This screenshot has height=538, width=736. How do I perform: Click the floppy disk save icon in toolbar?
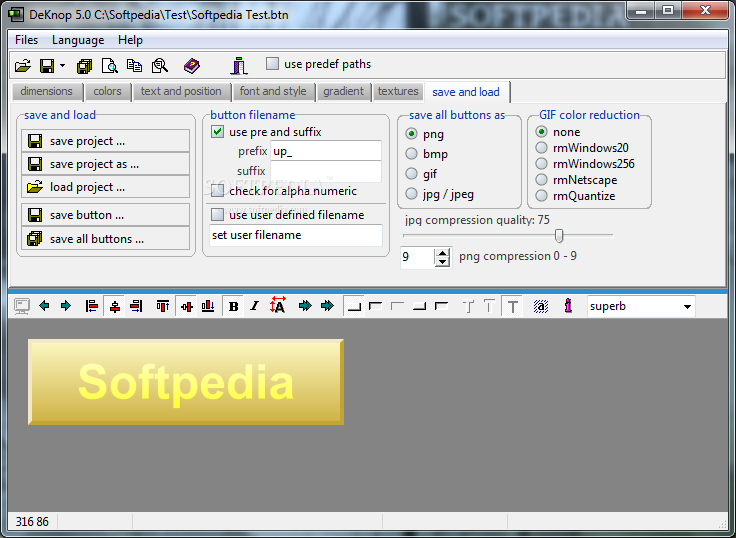(x=47, y=66)
